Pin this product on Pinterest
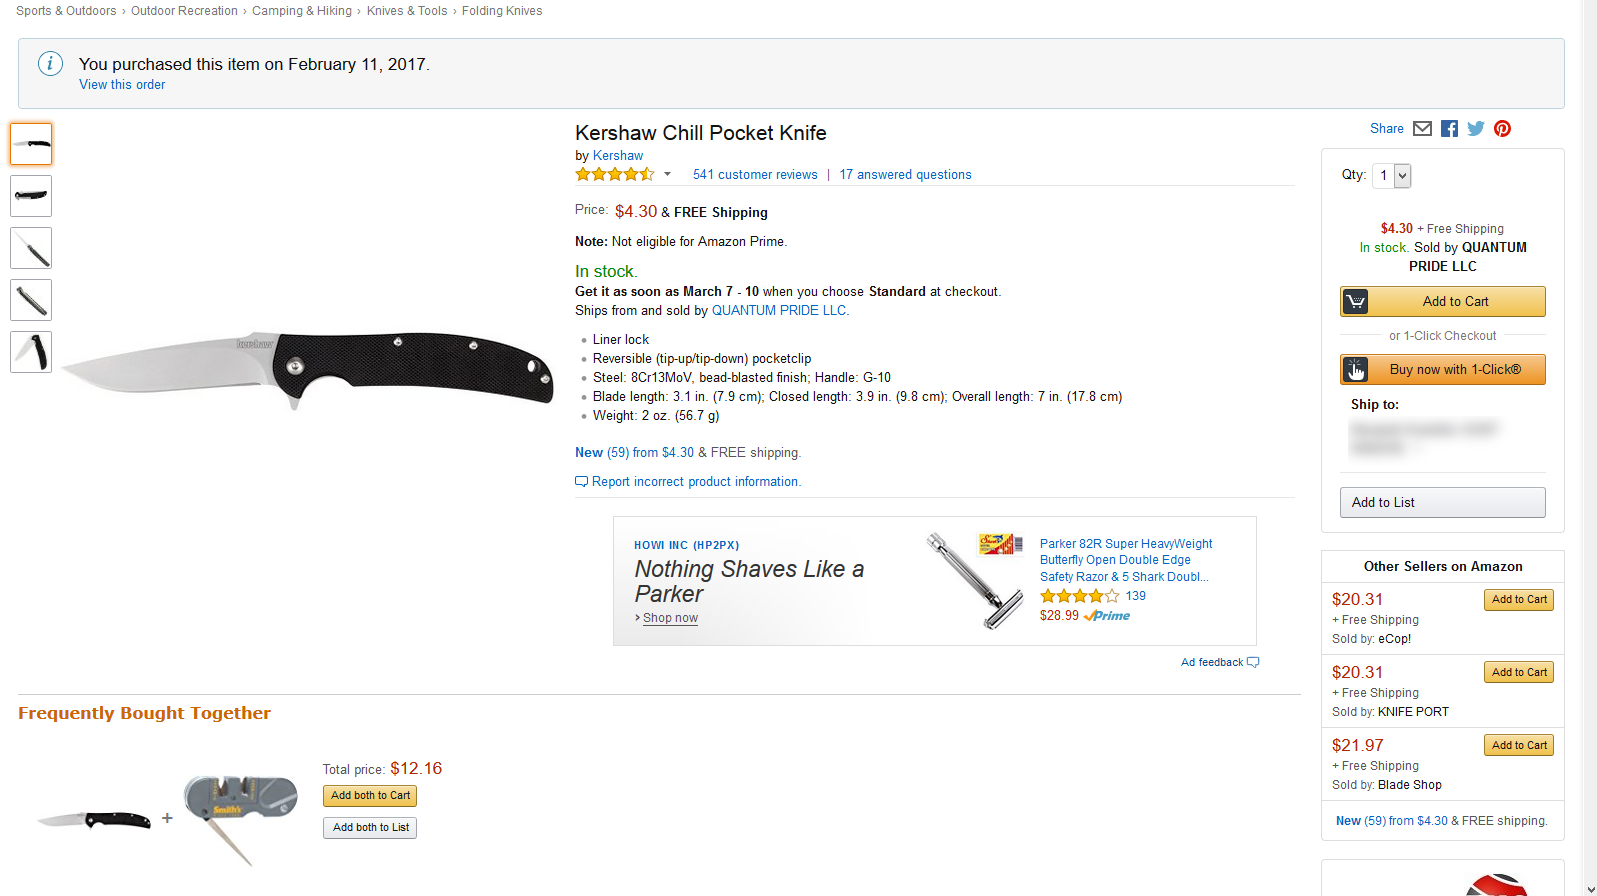 coord(1502,129)
